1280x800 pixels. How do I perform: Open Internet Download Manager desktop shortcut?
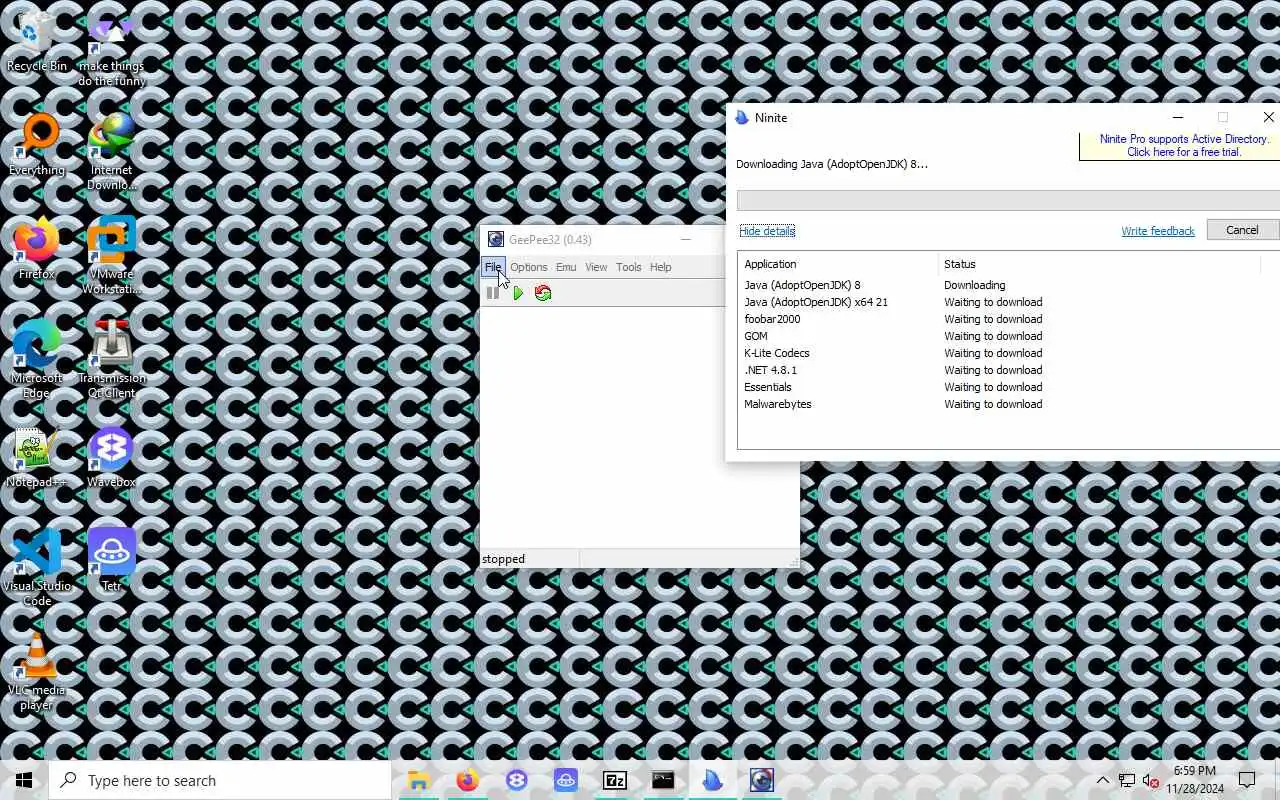tap(111, 152)
